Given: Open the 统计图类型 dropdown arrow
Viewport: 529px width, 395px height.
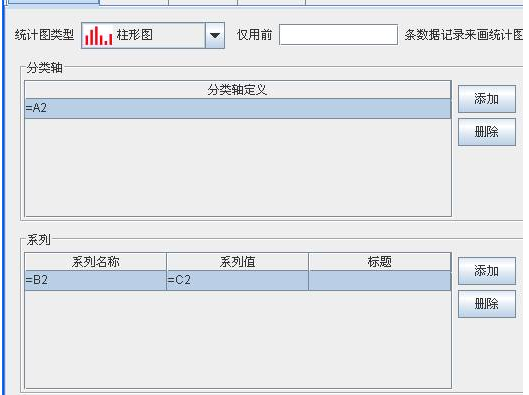Looking at the screenshot, I should point(215,35).
